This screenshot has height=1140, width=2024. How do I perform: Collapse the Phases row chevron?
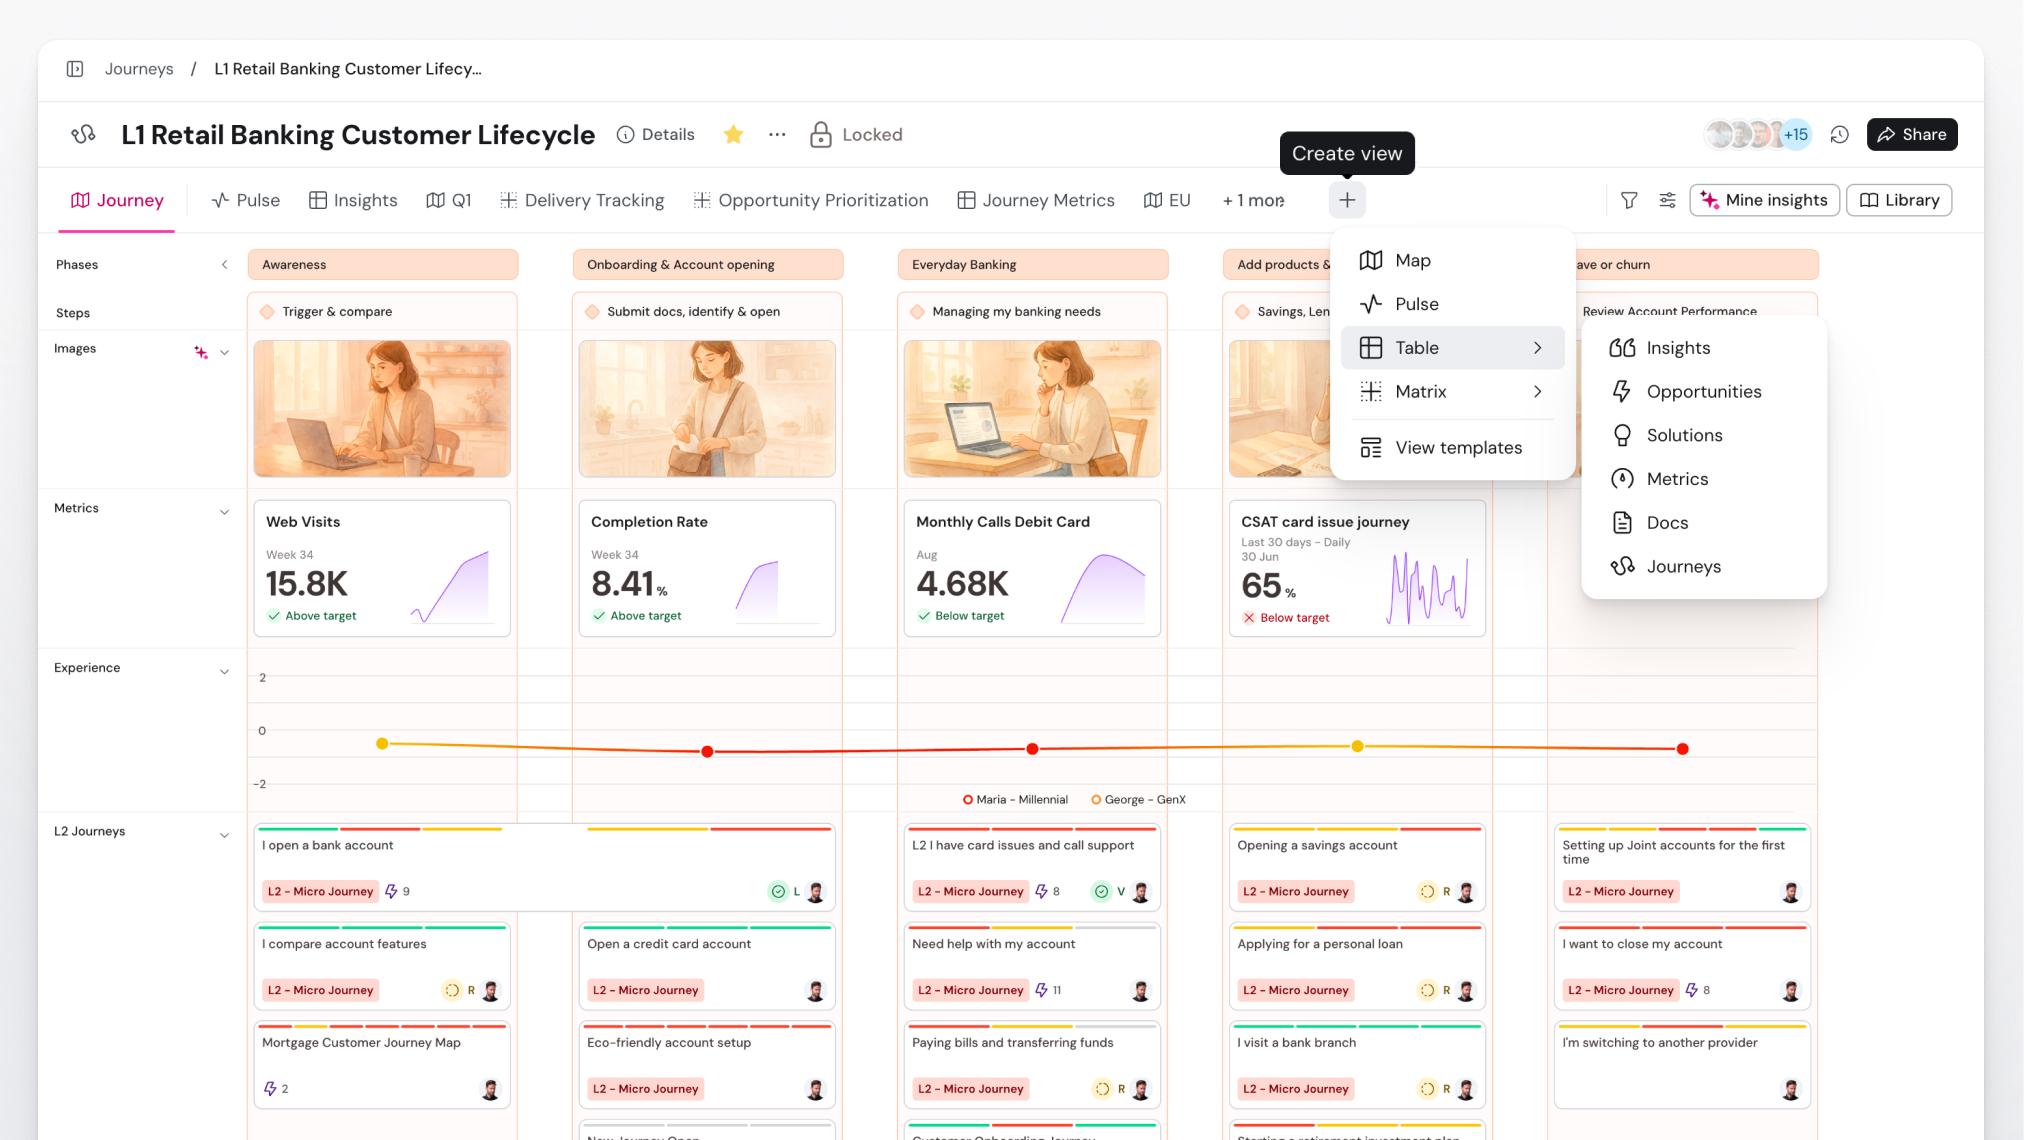[x=224, y=265]
